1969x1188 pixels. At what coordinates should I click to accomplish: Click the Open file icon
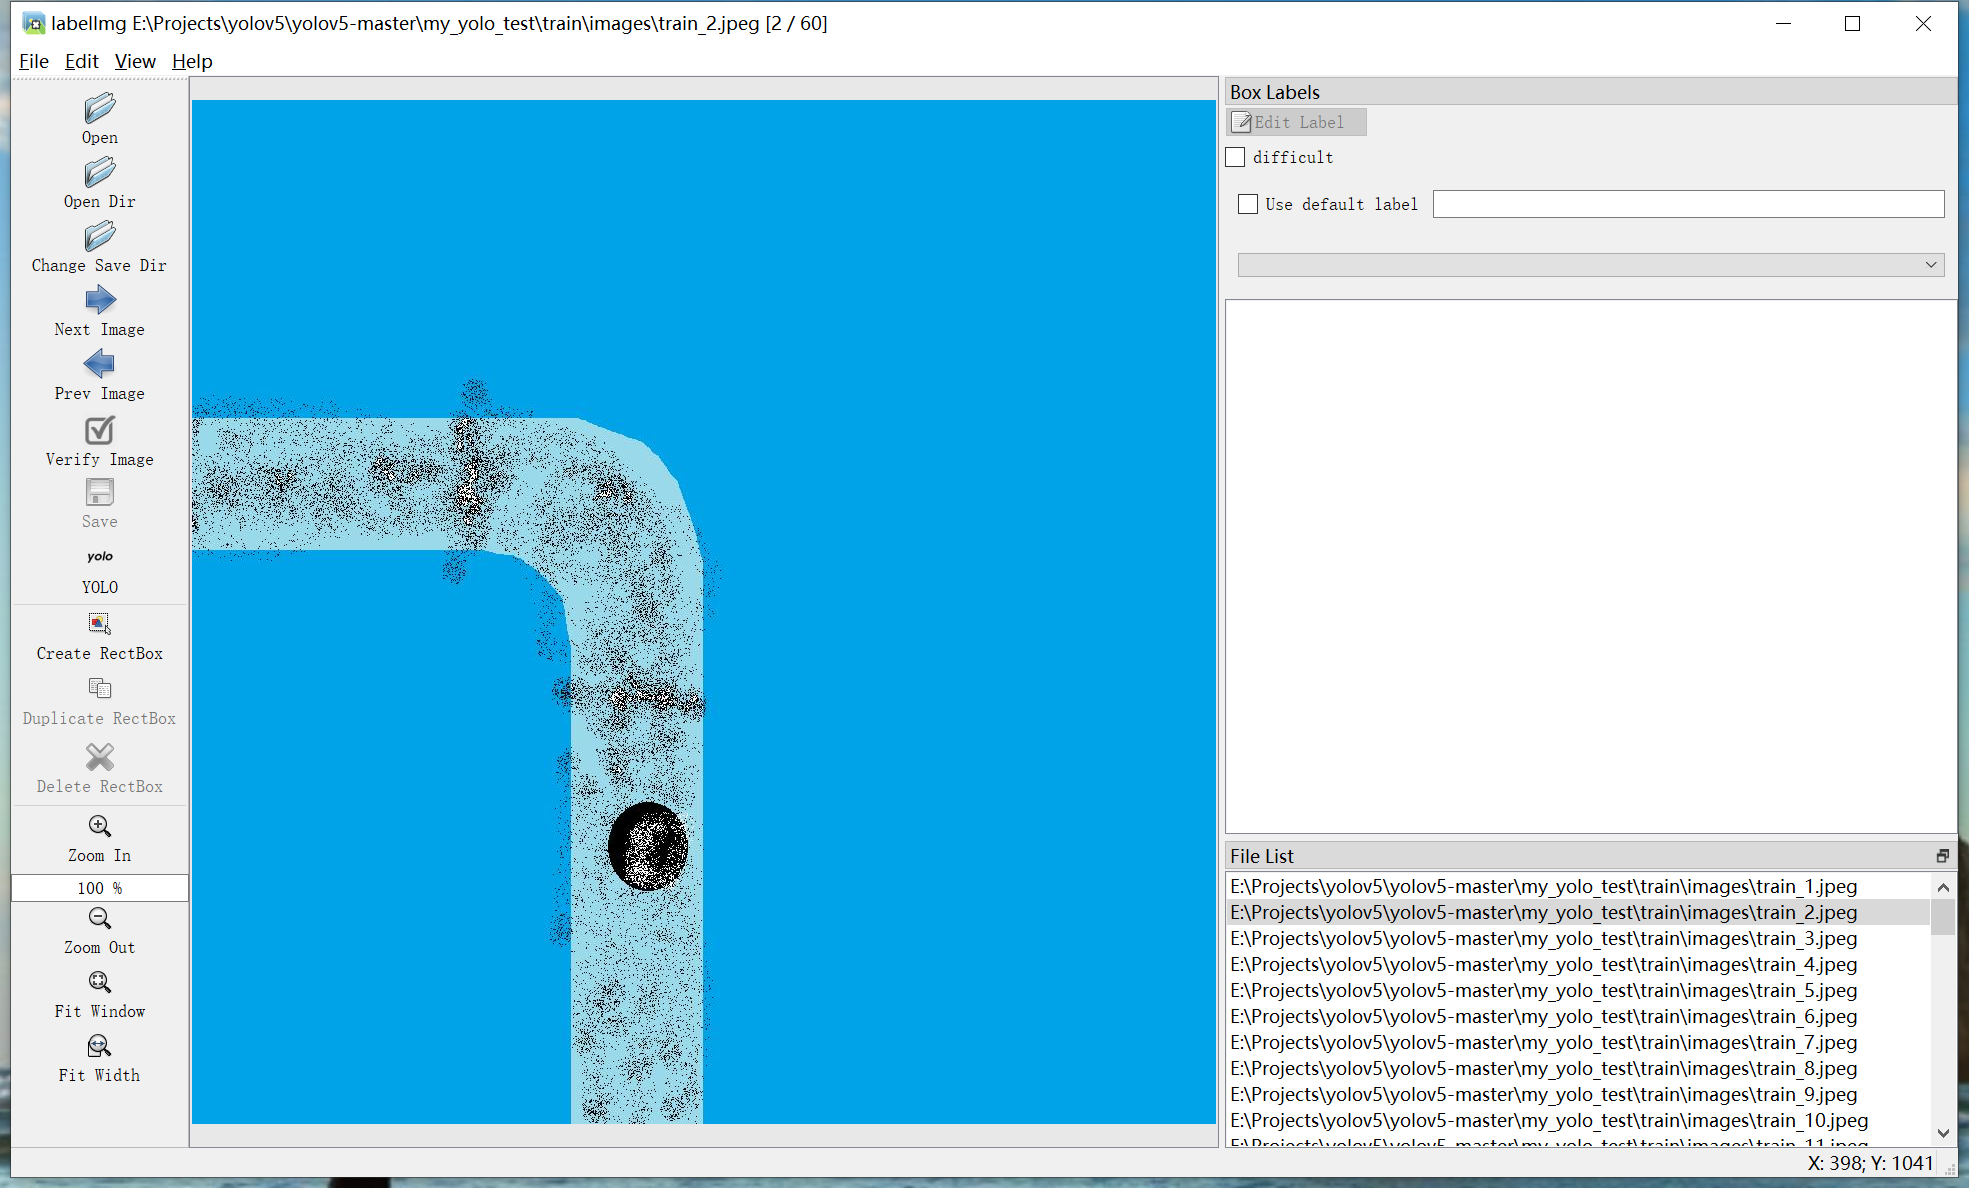point(100,108)
